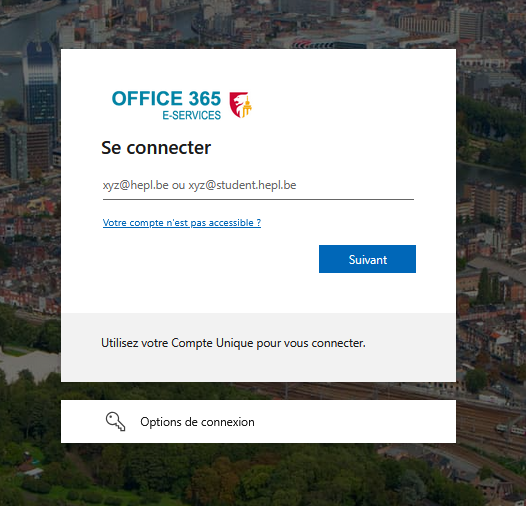The height and width of the screenshot is (506, 526).
Task: Click the OFFICE 365 logo text
Action: pyautogui.click(x=166, y=99)
